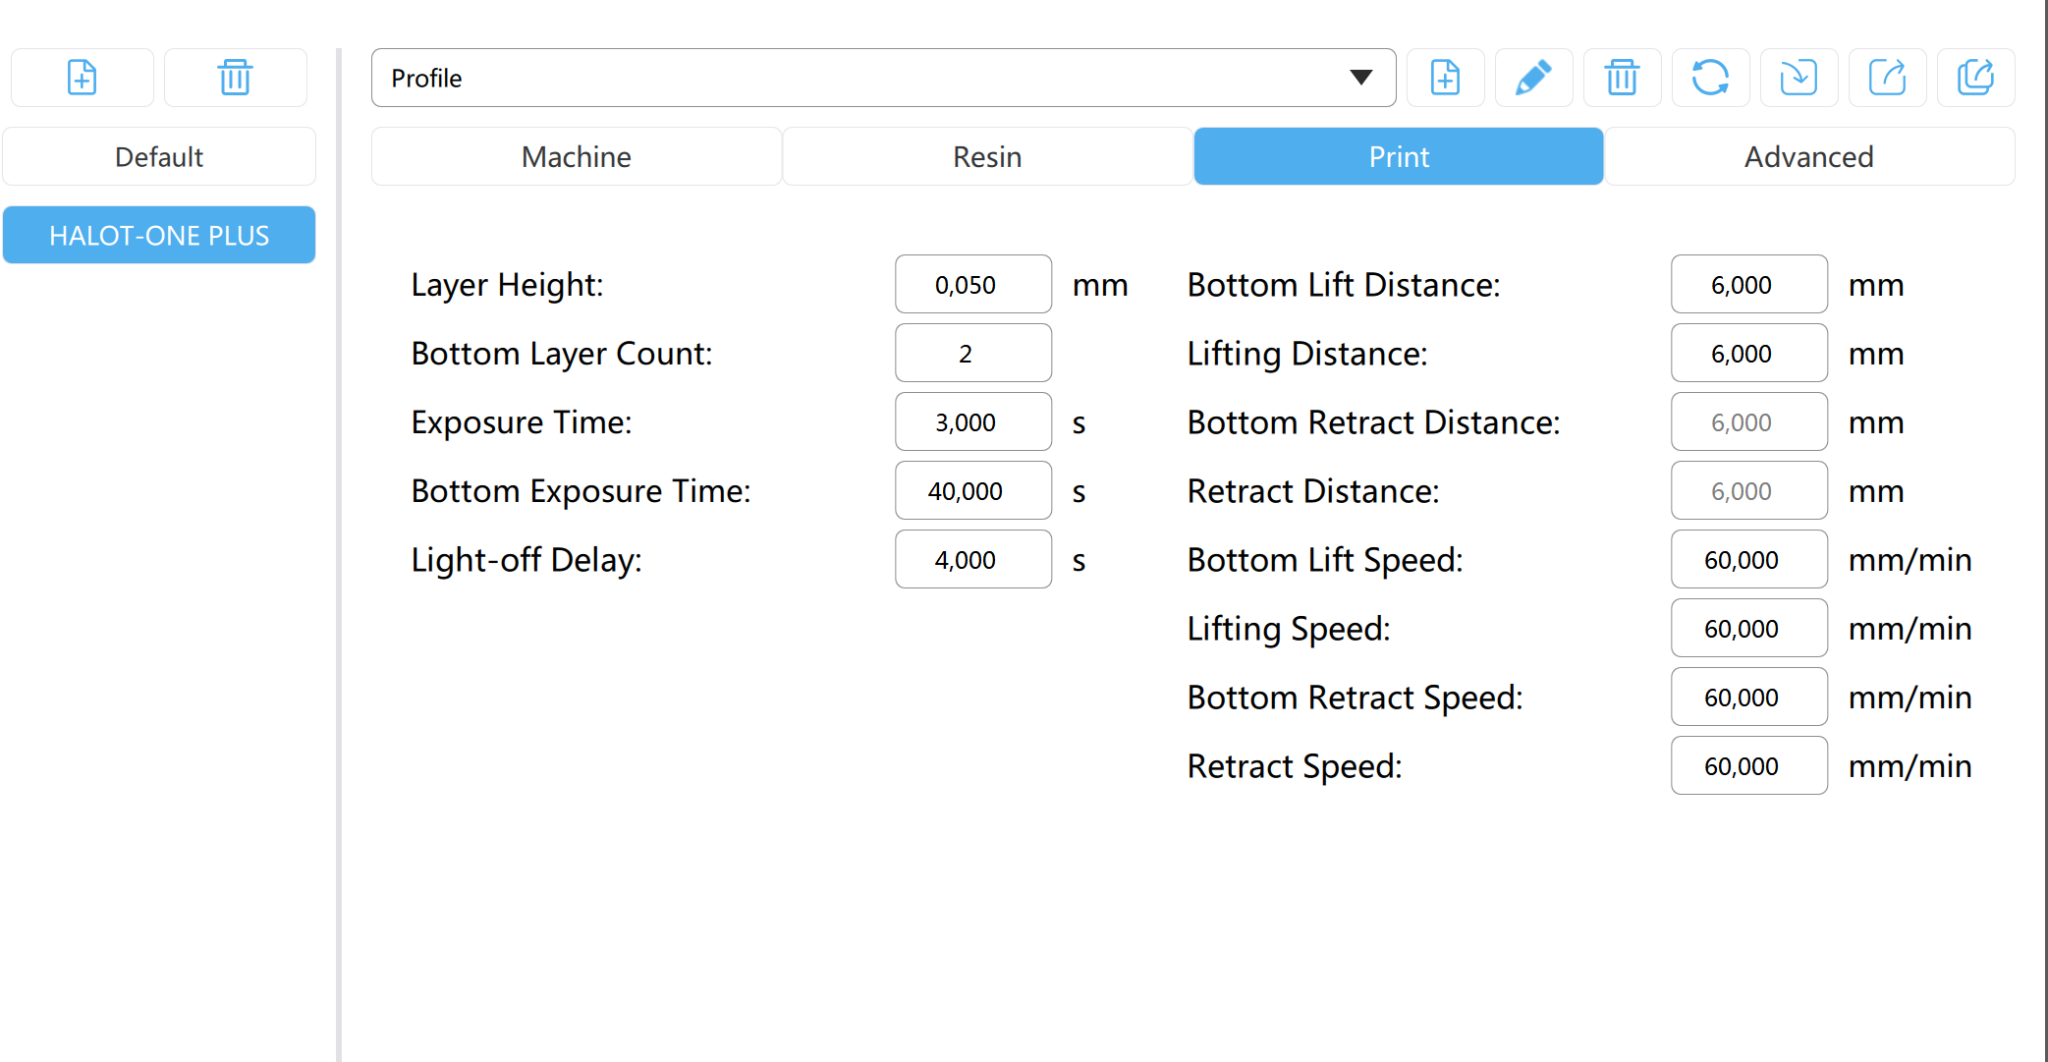Delete the current profile with trash icon
The height and width of the screenshot is (1062, 2048).
pos(1622,77)
